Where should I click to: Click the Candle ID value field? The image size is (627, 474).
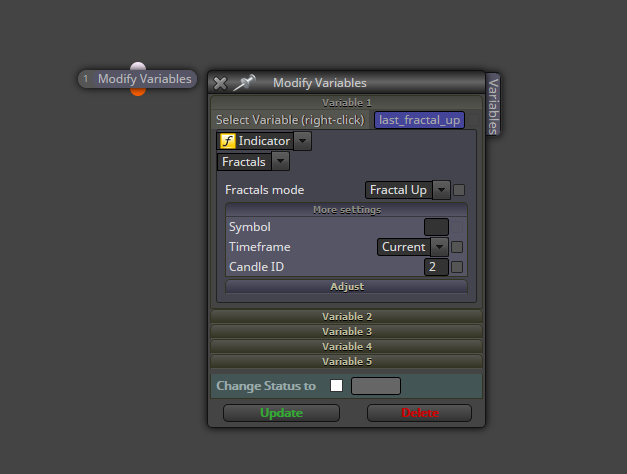click(x=436, y=267)
